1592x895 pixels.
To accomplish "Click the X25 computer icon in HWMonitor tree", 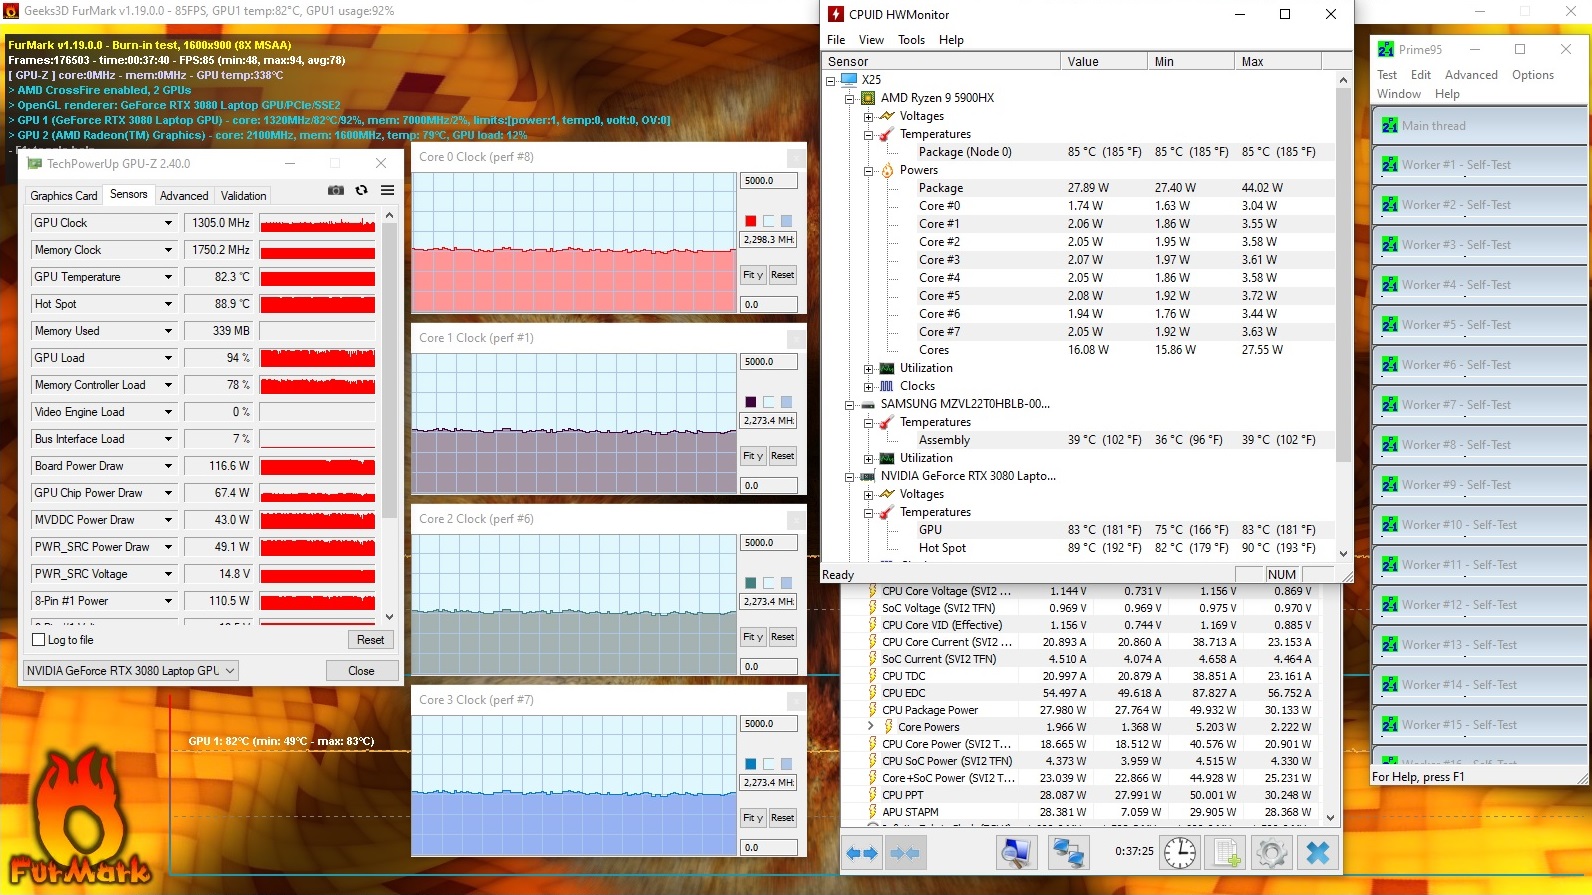I will (849, 80).
